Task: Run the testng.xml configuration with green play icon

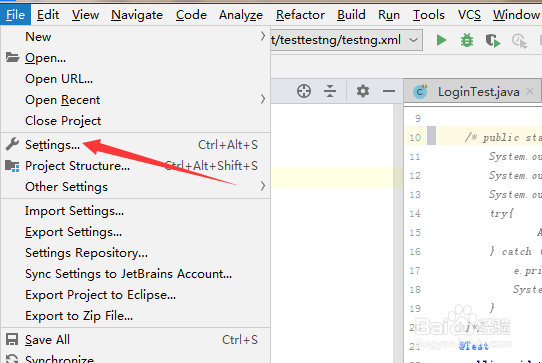Action: (441, 40)
